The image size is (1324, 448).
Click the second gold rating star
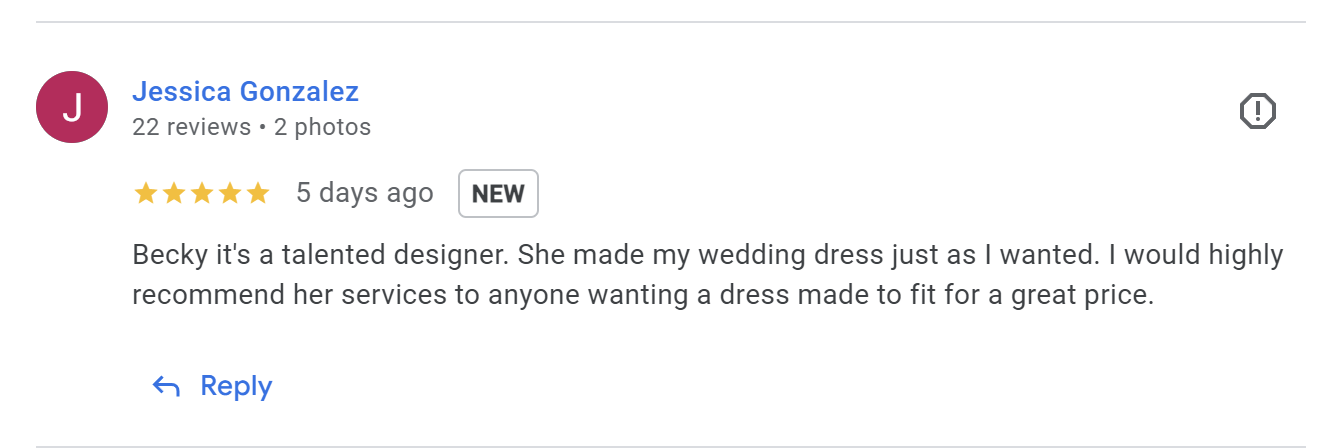click(174, 193)
